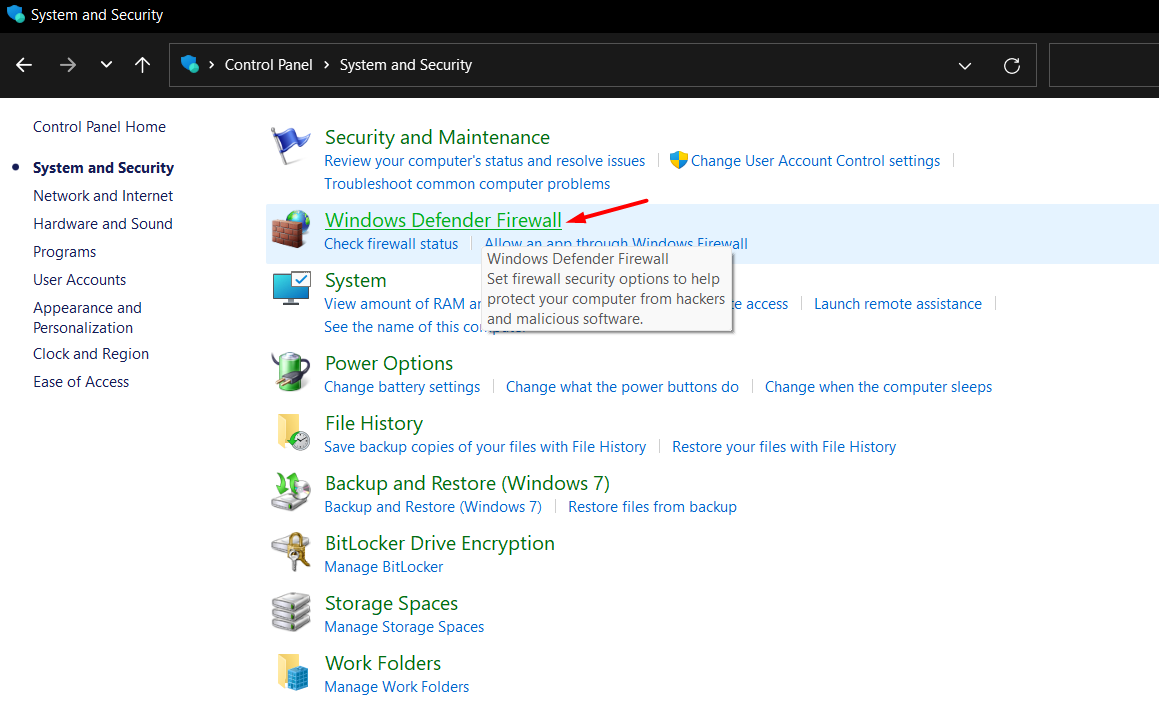
Task: Click Restore your files with File History
Action: click(784, 447)
